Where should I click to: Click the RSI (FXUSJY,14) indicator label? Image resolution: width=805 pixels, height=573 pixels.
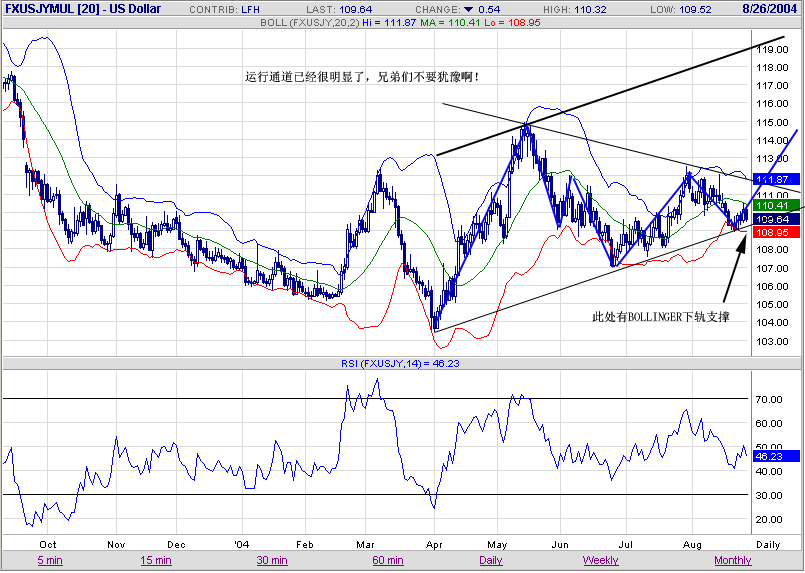click(366, 365)
